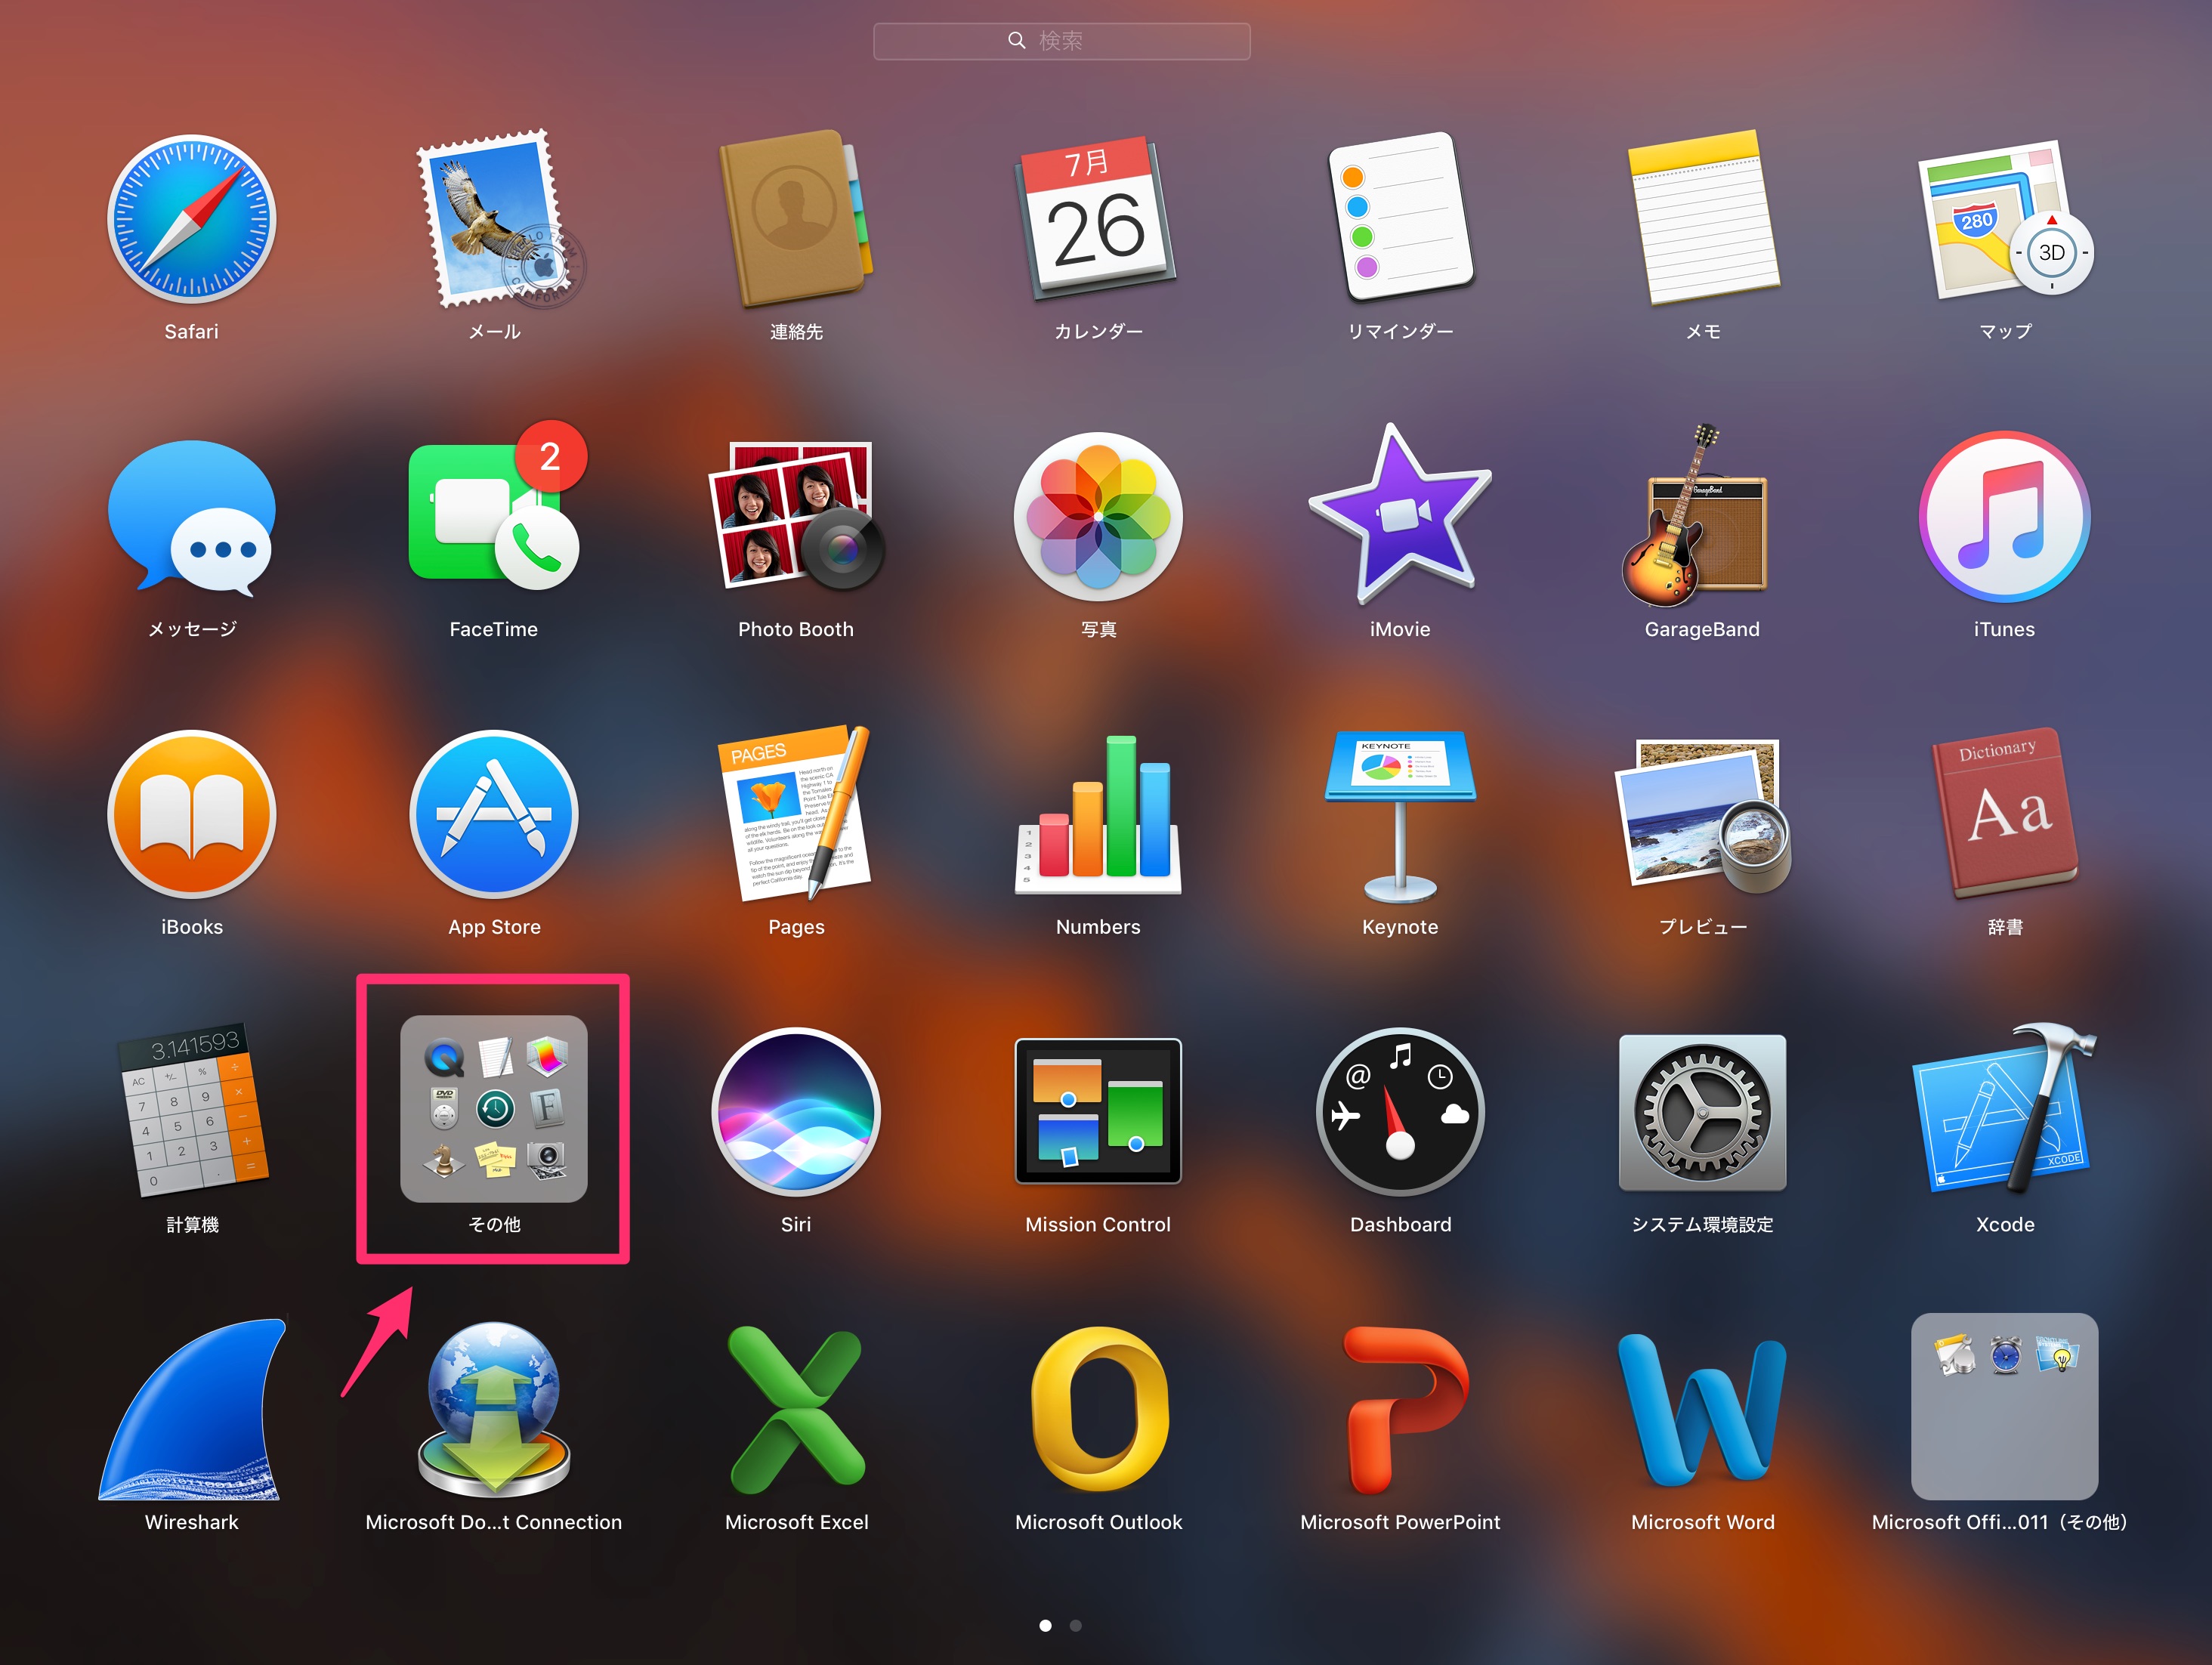Click the Mission Control label text
The height and width of the screenshot is (1665, 2212).
1098,1224
